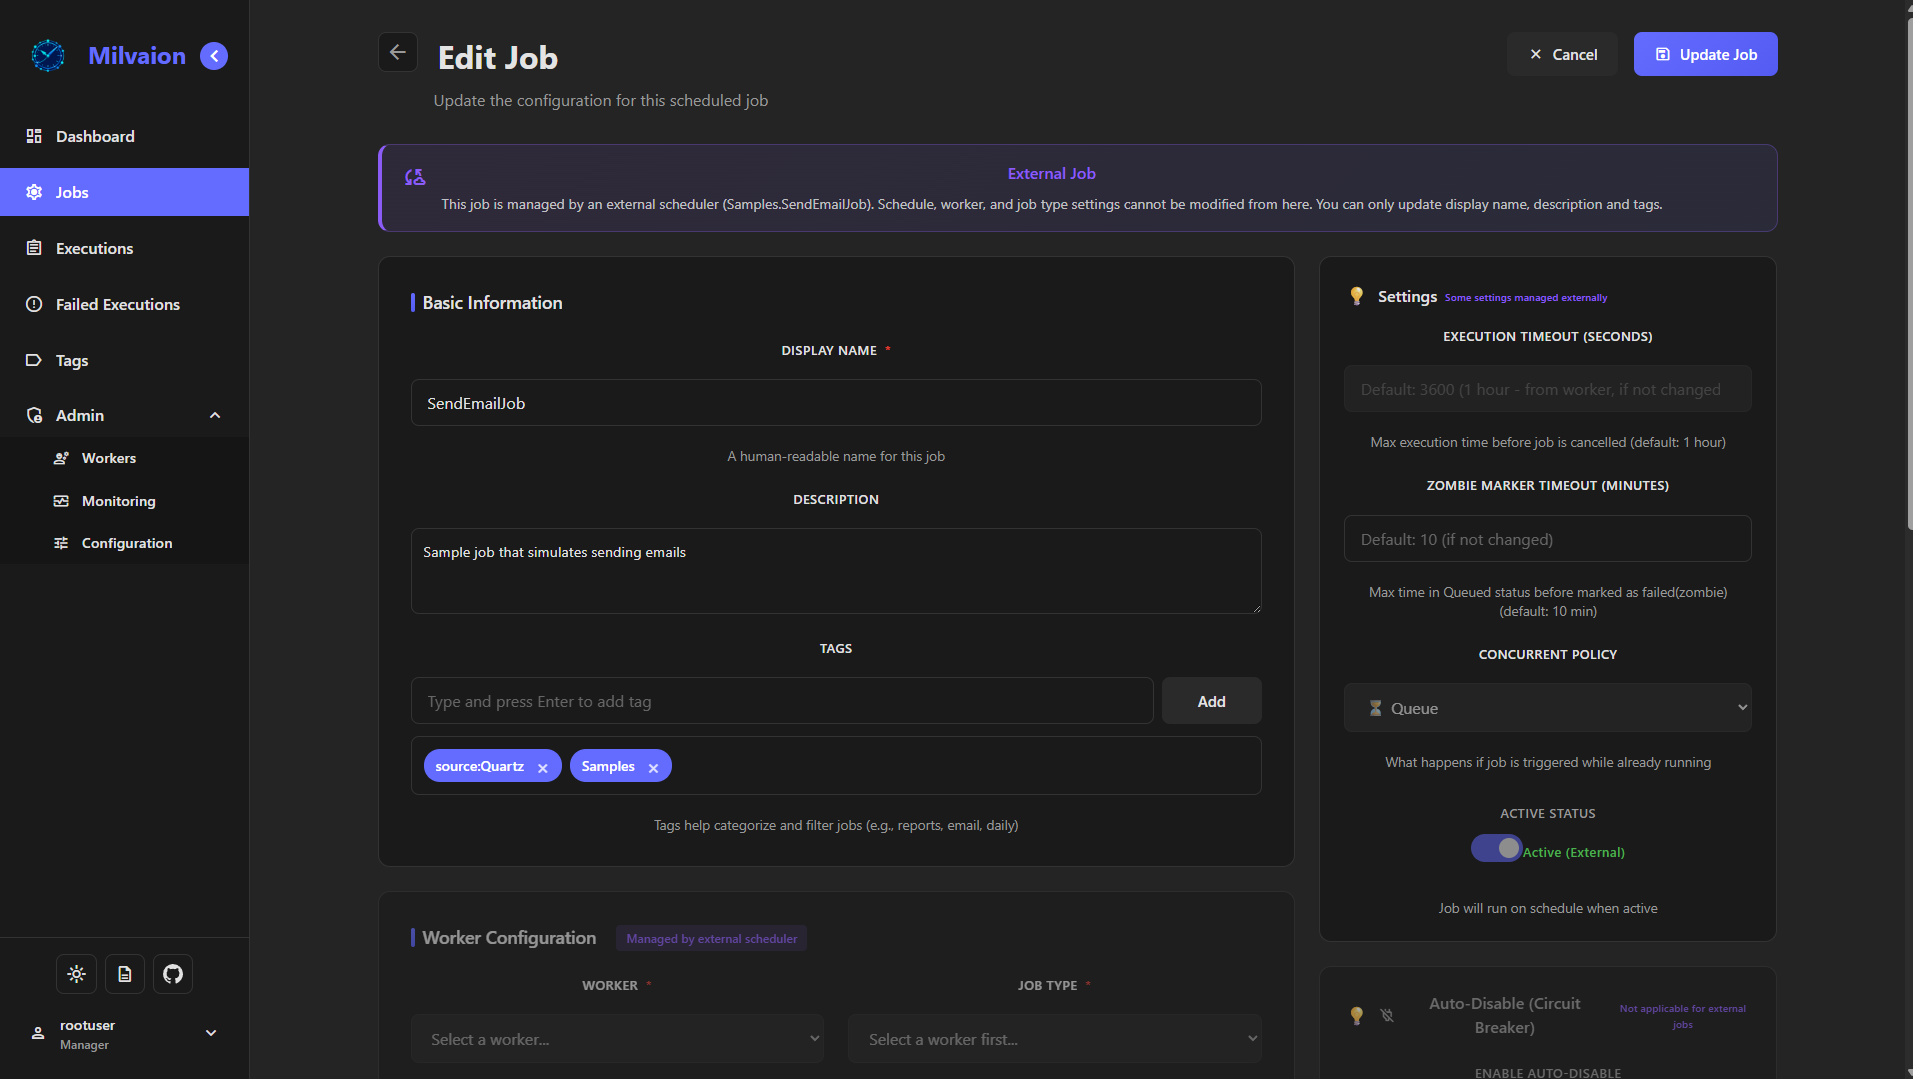
Task: Open Failed Executions from the sidebar
Action: (117, 304)
